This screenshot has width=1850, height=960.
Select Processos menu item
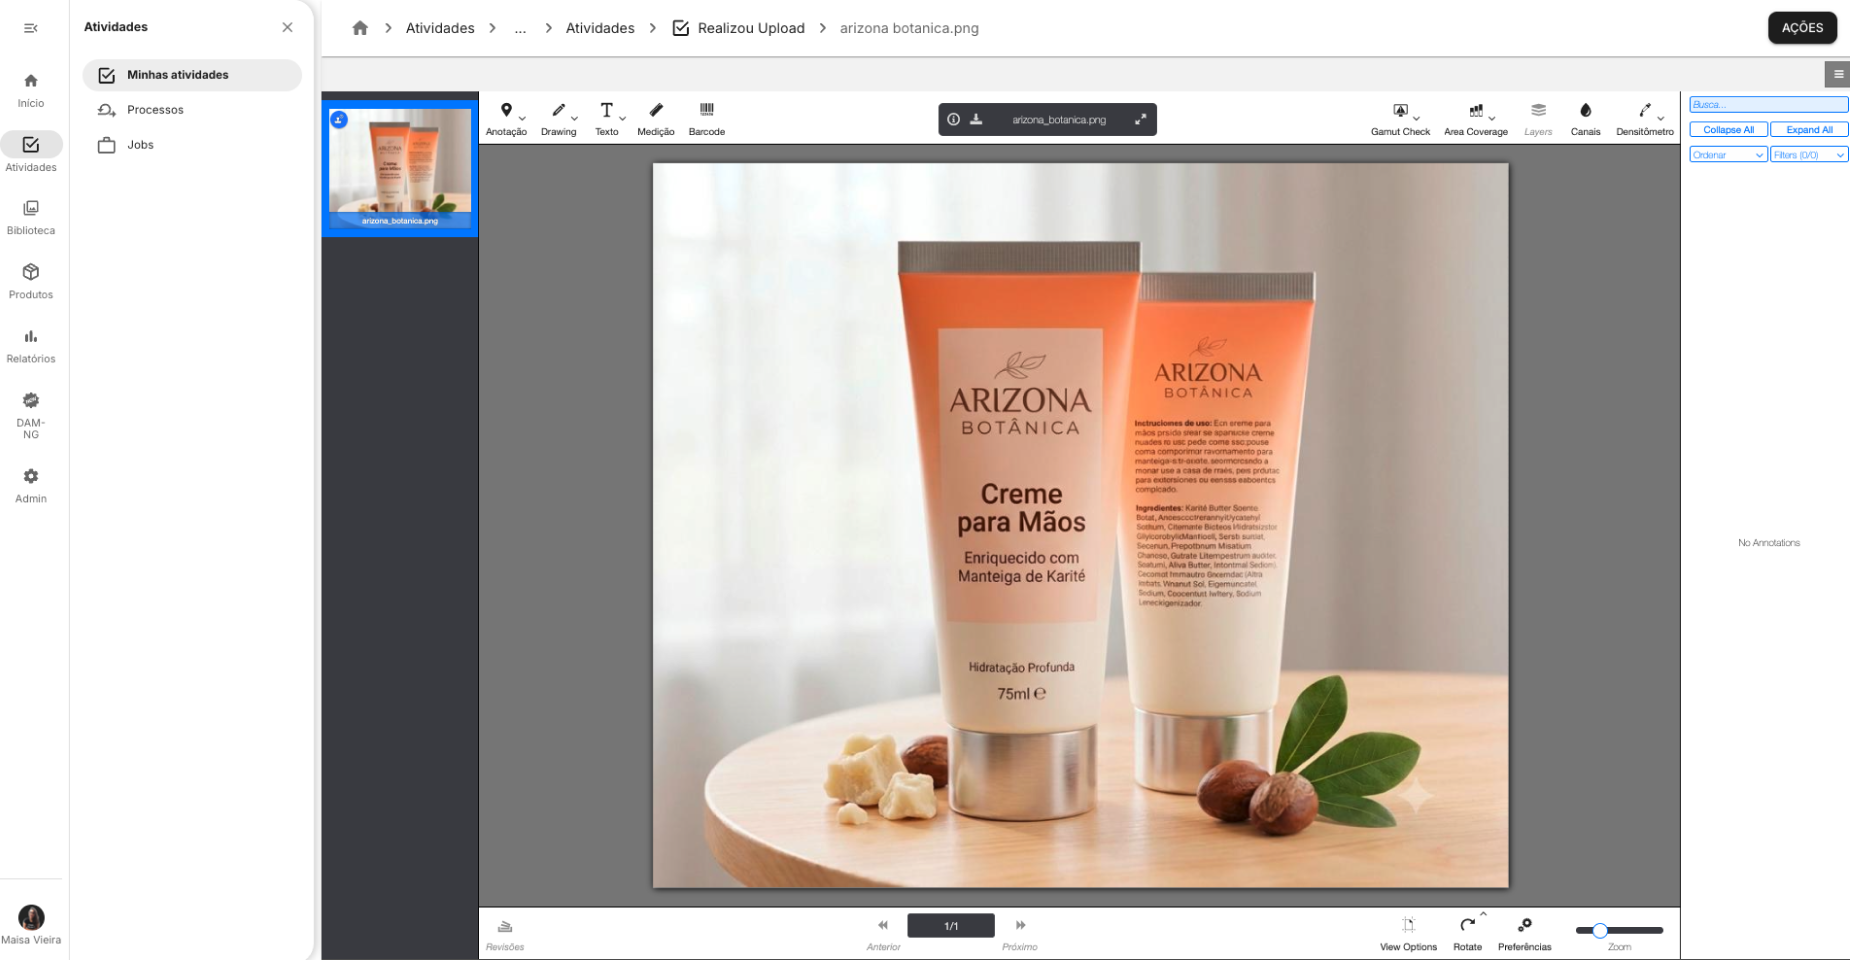pos(192,110)
